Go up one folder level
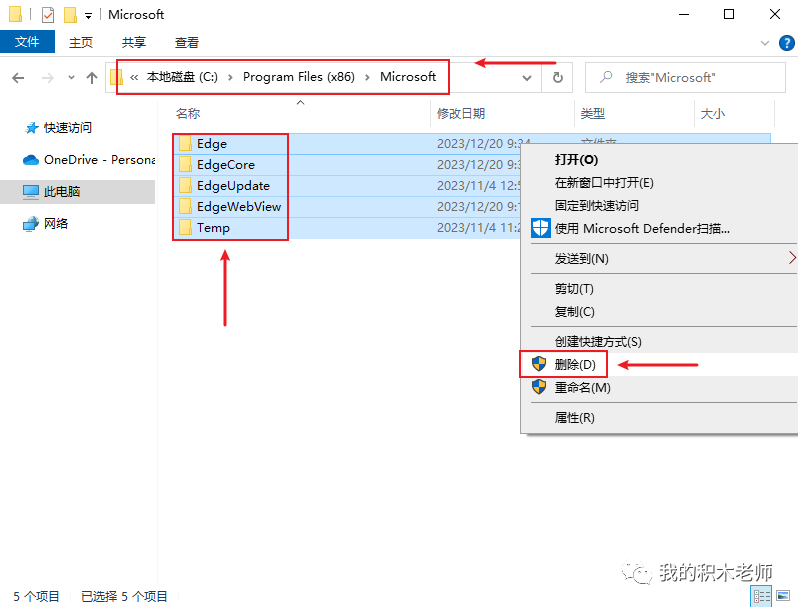The height and width of the screenshot is (607, 798). [92, 78]
